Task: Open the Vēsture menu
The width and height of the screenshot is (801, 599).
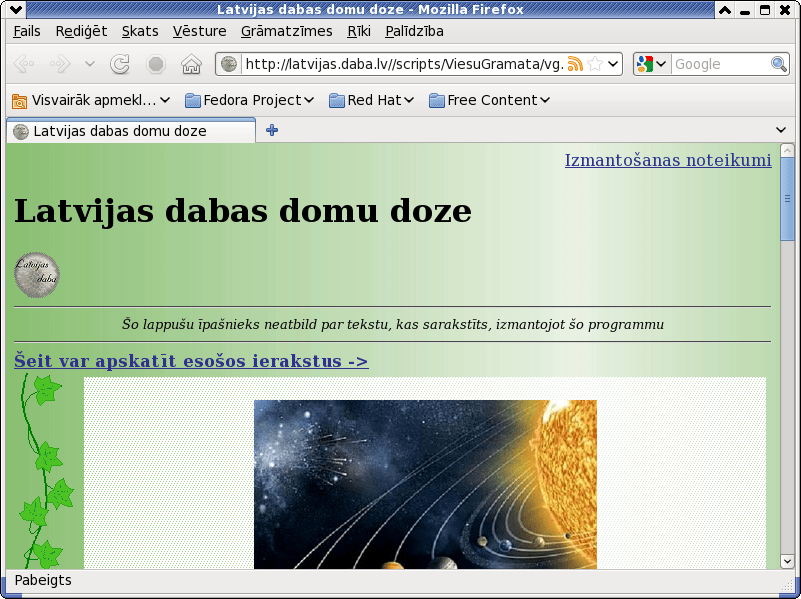Action: click(x=199, y=32)
